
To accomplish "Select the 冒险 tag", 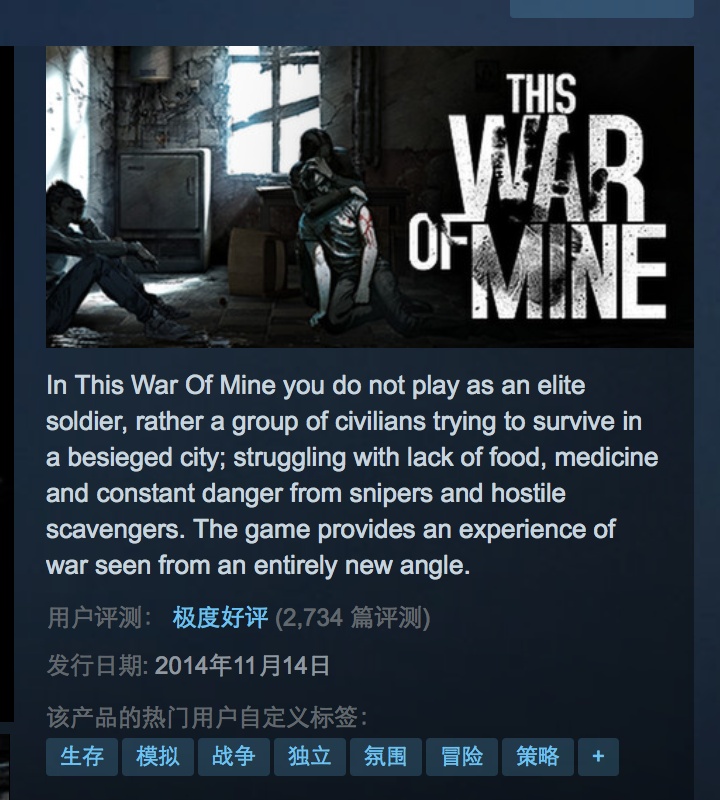I will pyautogui.click(x=462, y=757).
